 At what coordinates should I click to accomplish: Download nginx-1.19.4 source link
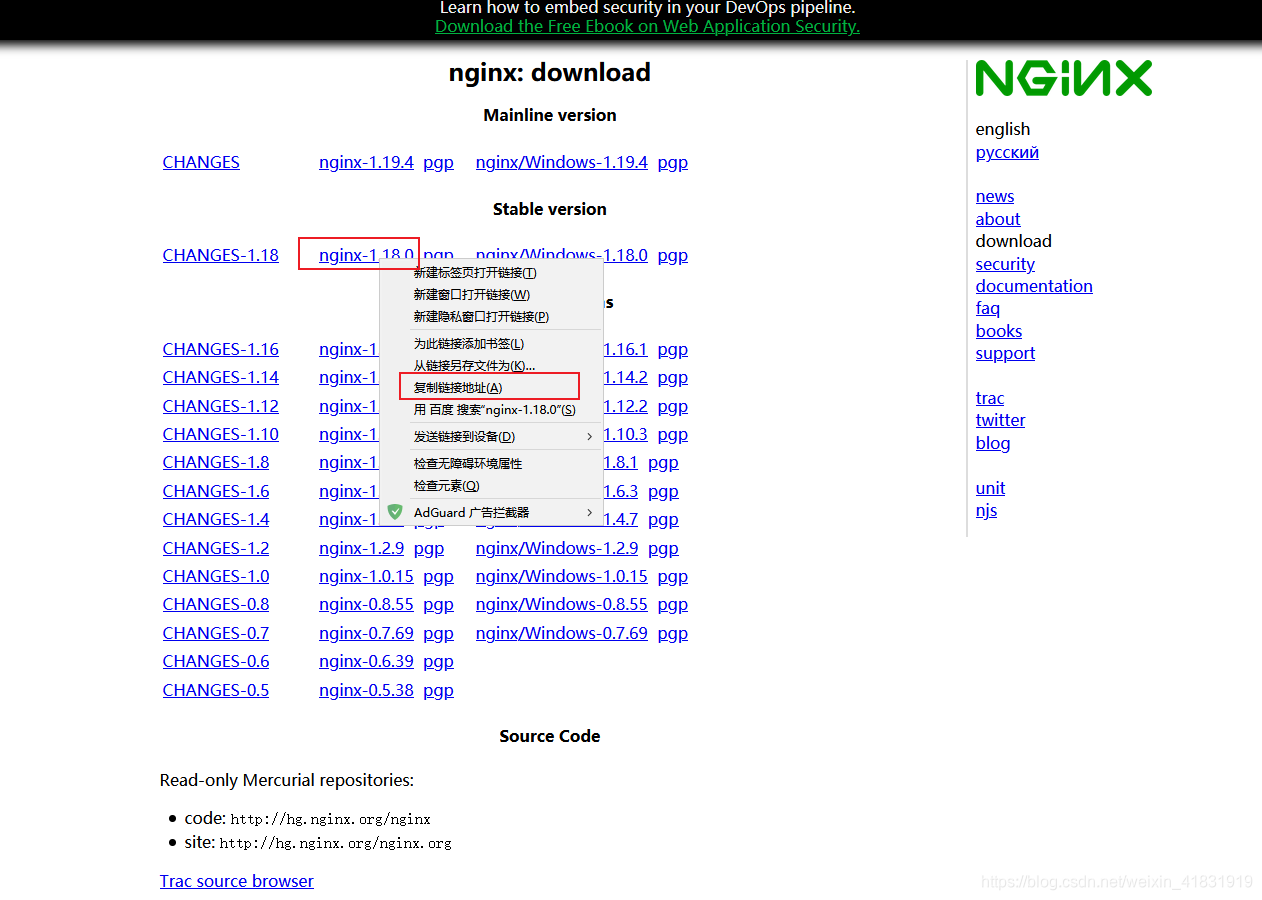point(366,162)
